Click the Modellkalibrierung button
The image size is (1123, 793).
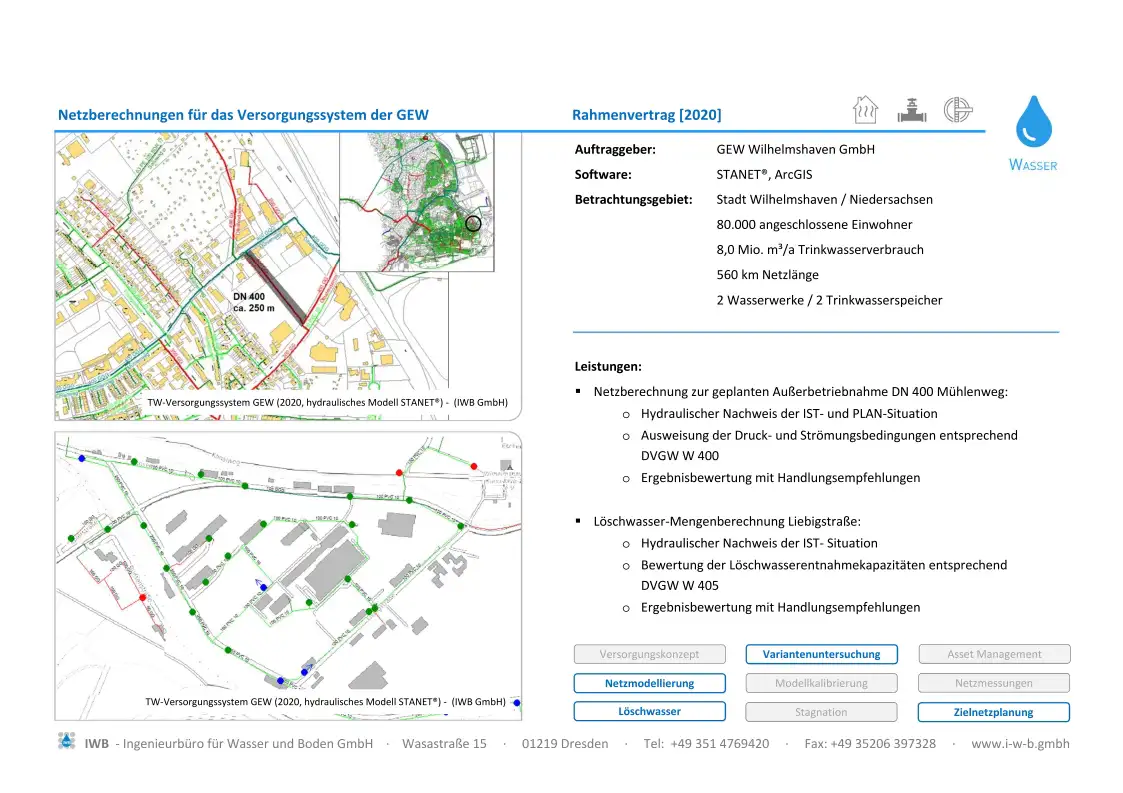[x=821, y=683]
